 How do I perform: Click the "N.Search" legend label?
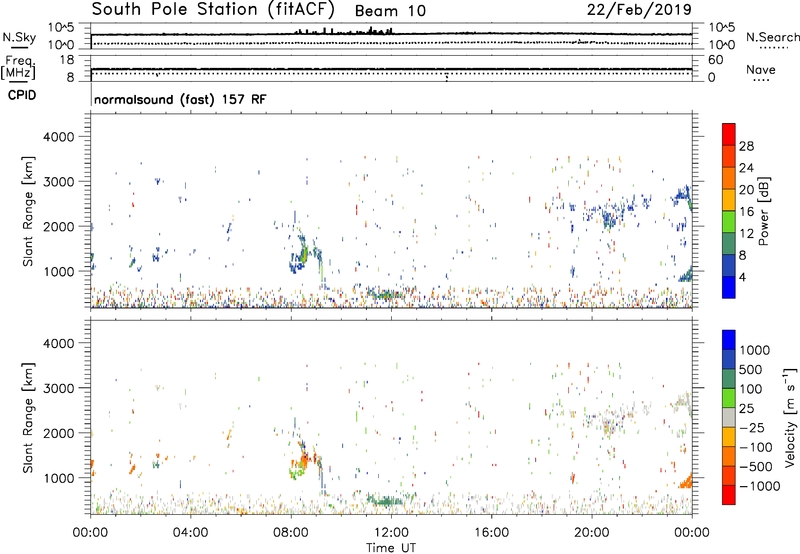point(772,37)
